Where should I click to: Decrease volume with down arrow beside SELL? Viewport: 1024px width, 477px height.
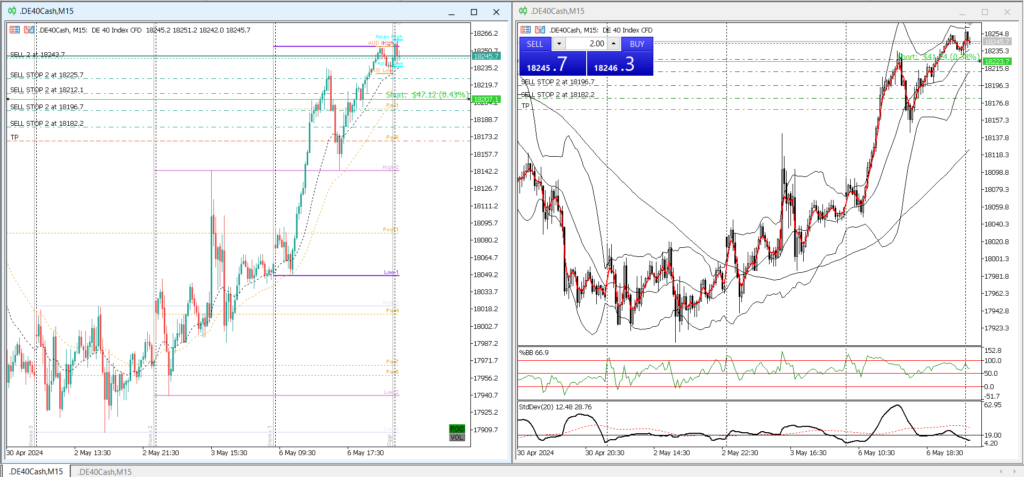pyautogui.click(x=560, y=44)
